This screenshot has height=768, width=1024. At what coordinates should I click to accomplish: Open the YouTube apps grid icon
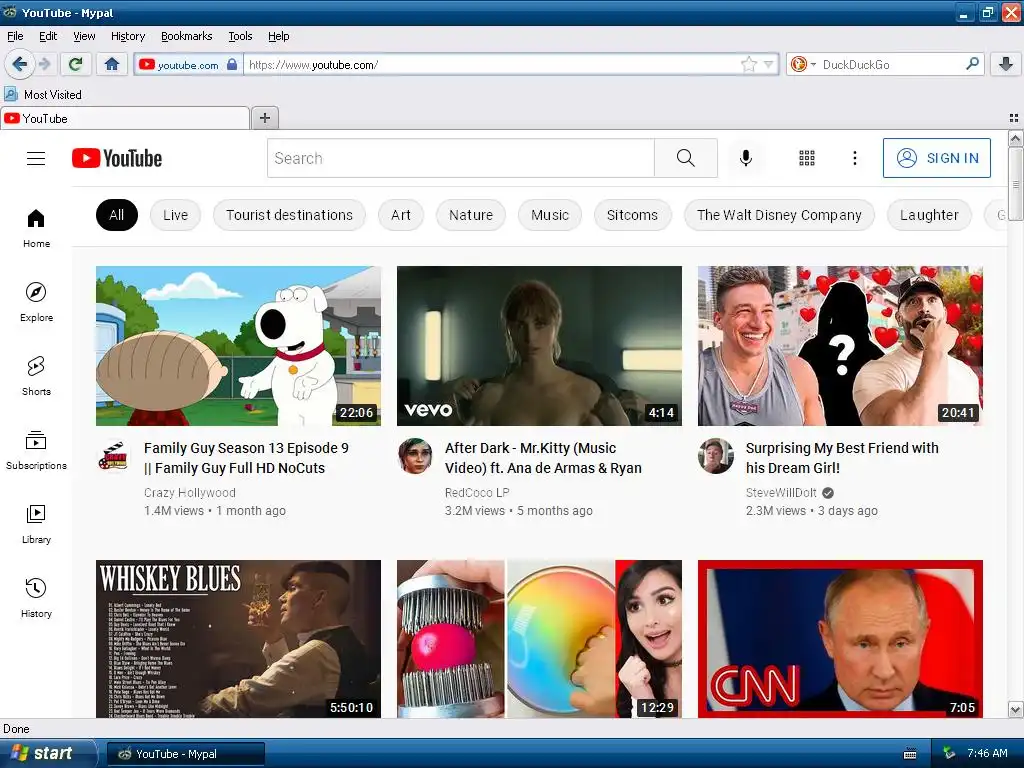point(807,158)
